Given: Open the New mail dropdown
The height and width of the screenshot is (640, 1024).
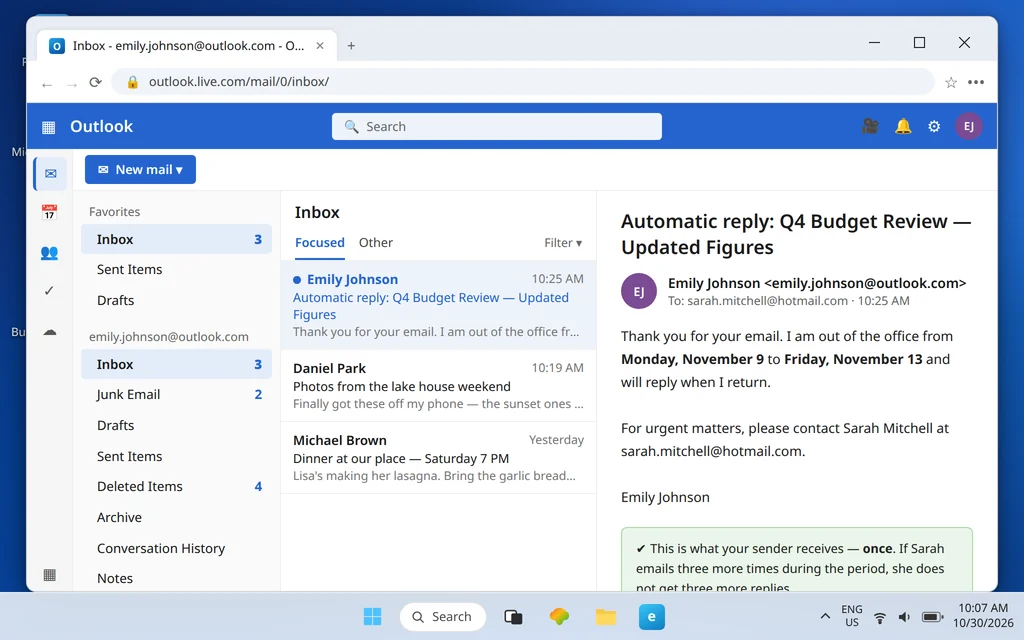Looking at the screenshot, I should 140,170.
